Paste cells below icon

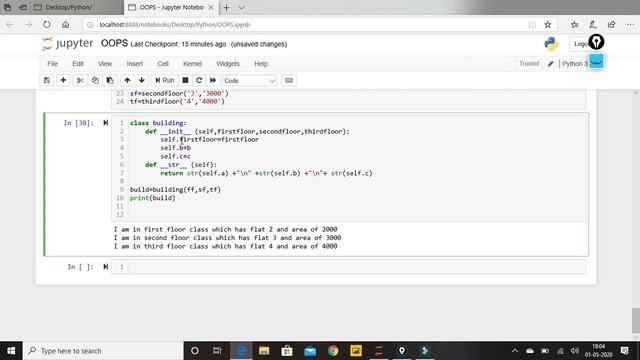pyautogui.click(x=110, y=80)
